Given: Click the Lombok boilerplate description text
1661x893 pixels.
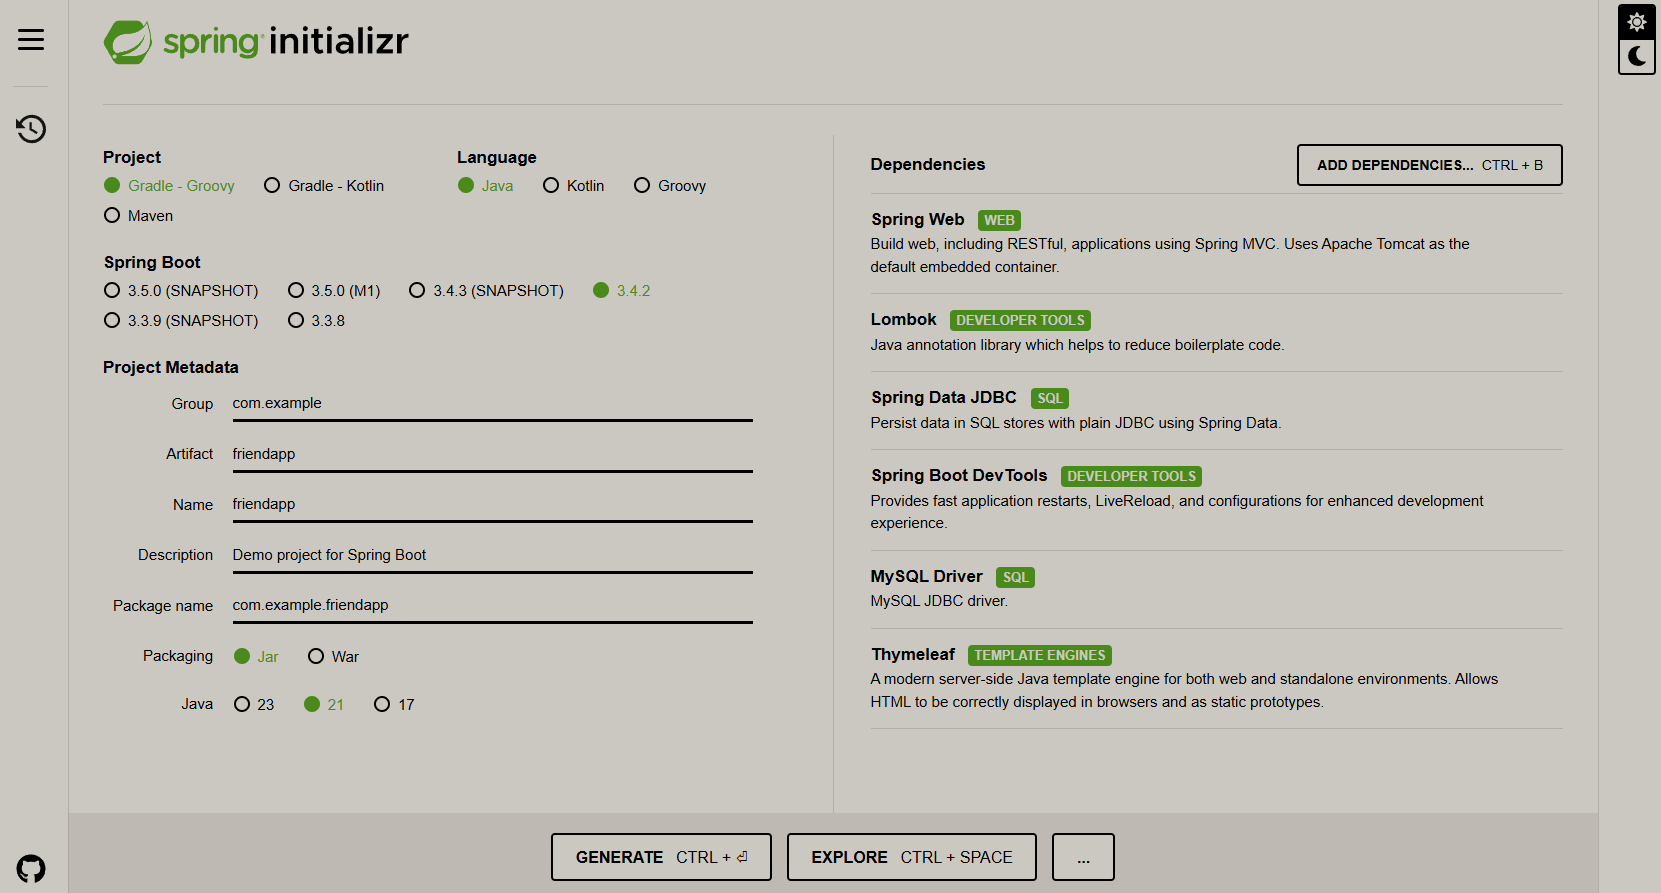Looking at the screenshot, I should (1077, 345).
